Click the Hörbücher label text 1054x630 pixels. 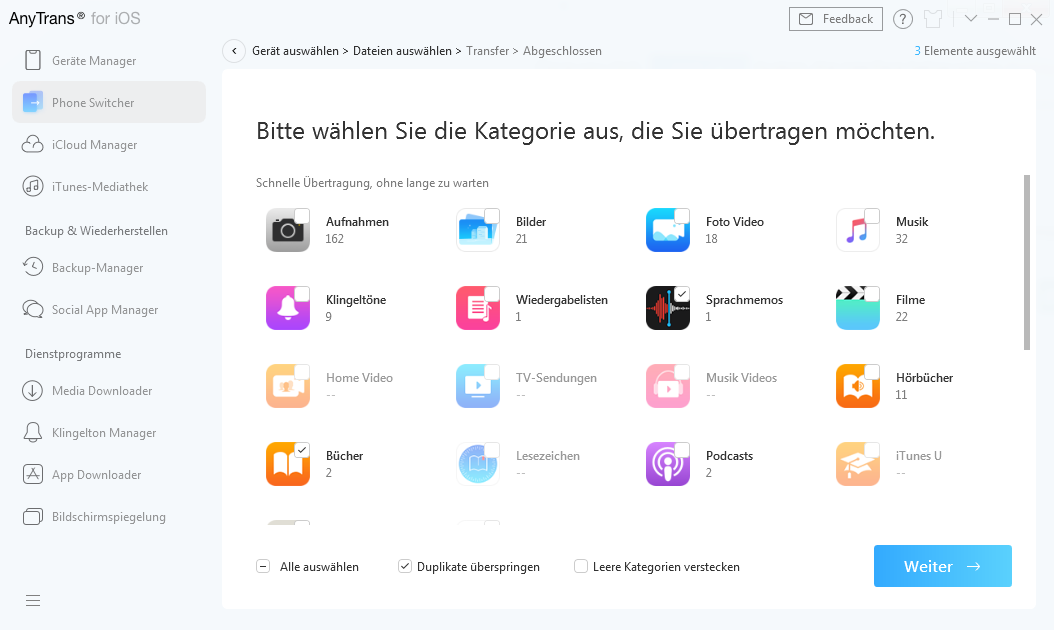coord(924,378)
